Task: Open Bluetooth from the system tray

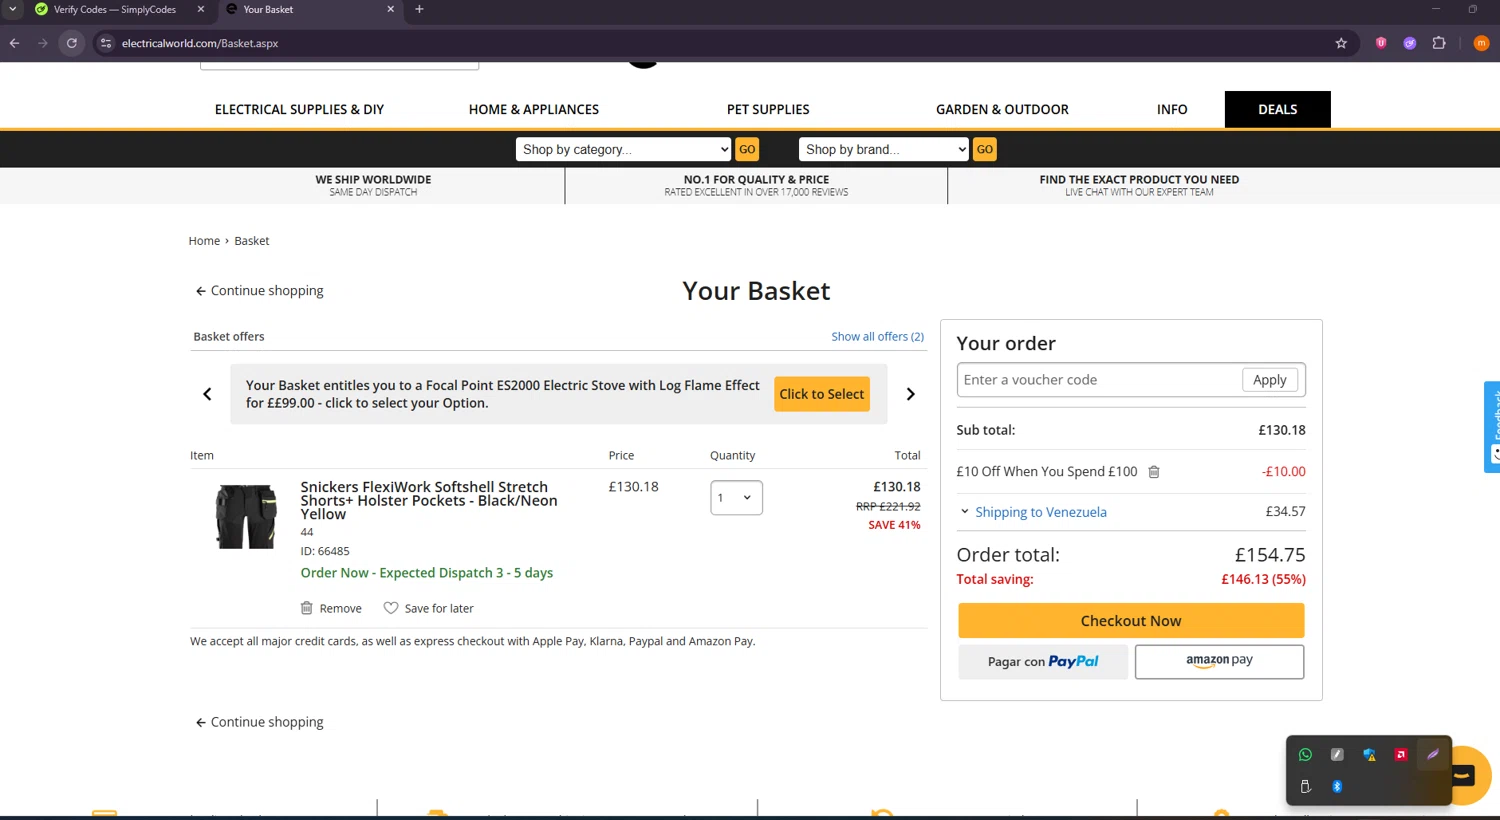Action: (x=1337, y=787)
